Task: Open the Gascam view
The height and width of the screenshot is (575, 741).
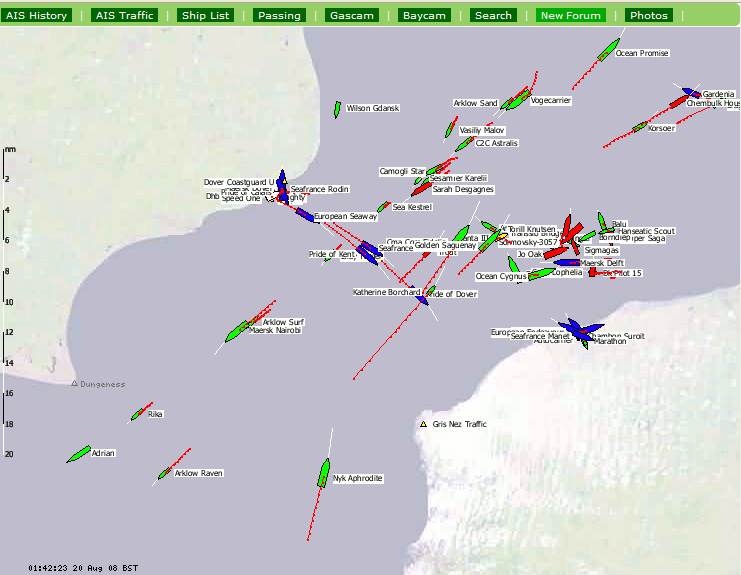Action: [351, 16]
